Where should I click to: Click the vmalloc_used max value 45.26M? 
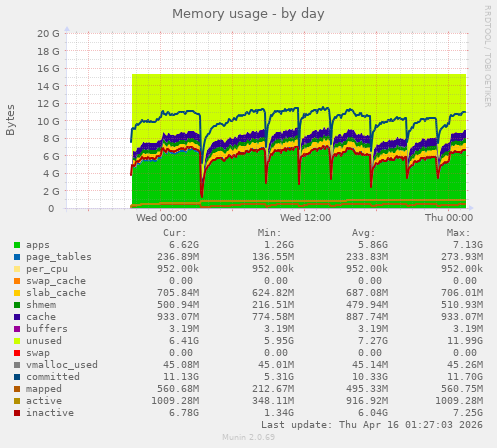(465, 365)
